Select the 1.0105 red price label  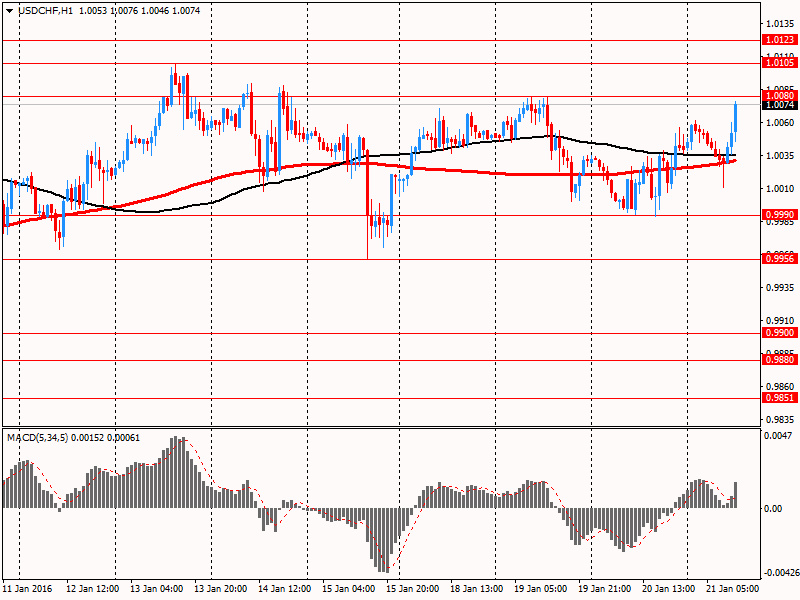779,62
